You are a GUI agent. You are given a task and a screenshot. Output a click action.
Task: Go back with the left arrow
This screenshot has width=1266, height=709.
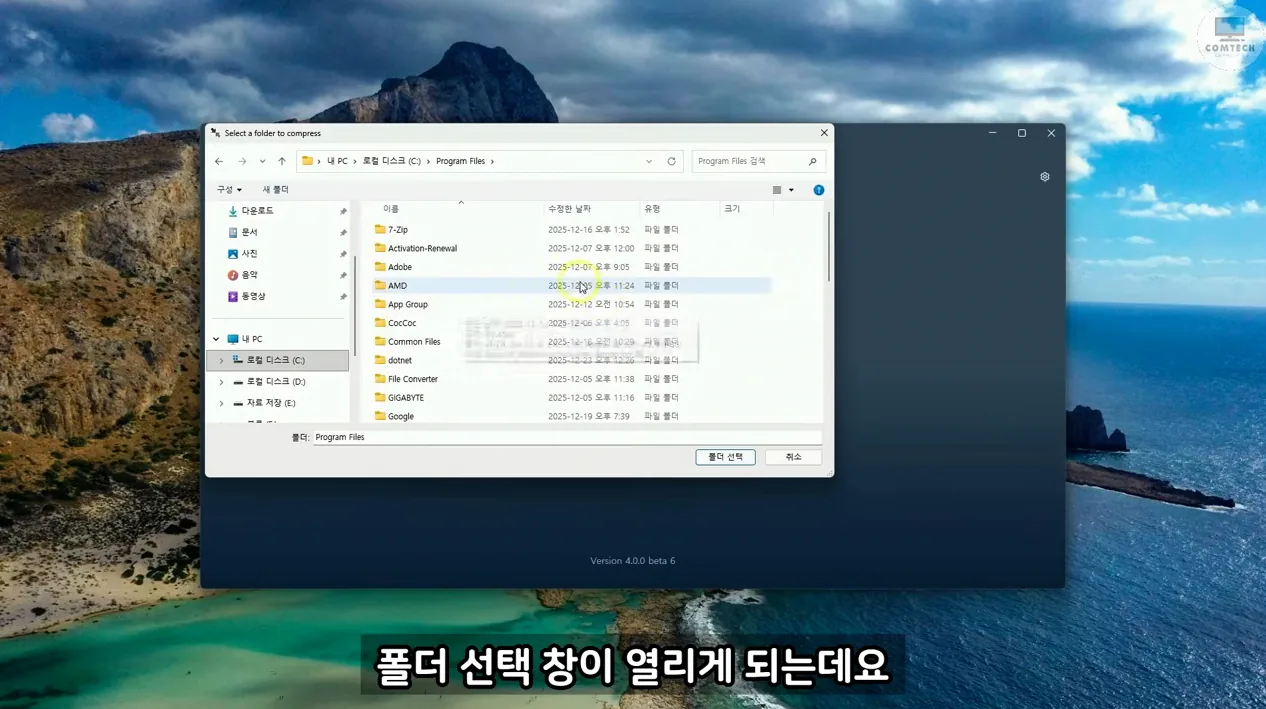pyautogui.click(x=219, y=161)
